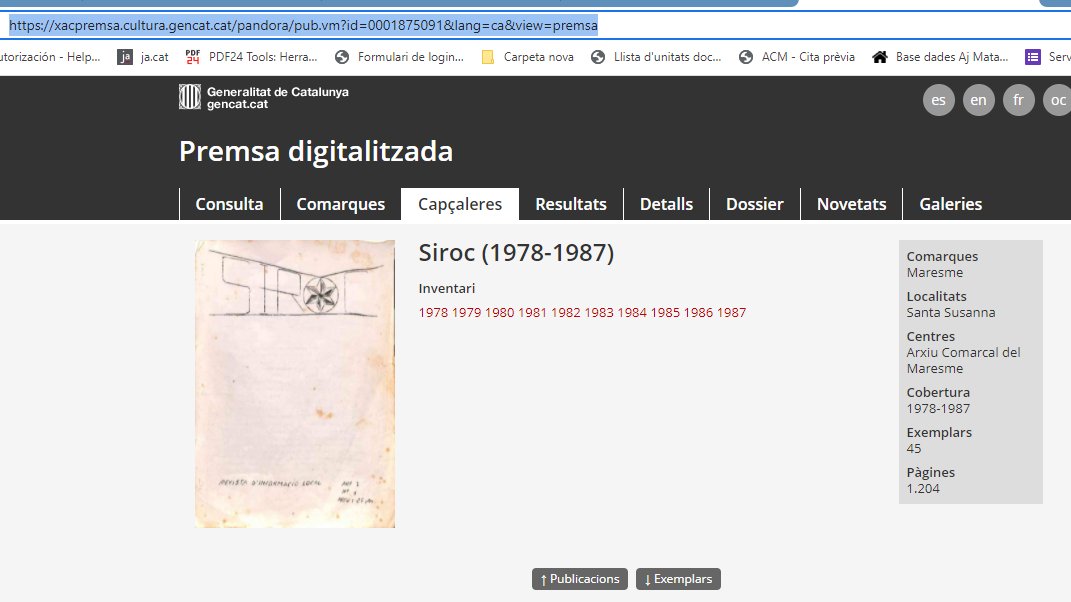
Task: Open the Galeries tab
Action: (951, 204)
